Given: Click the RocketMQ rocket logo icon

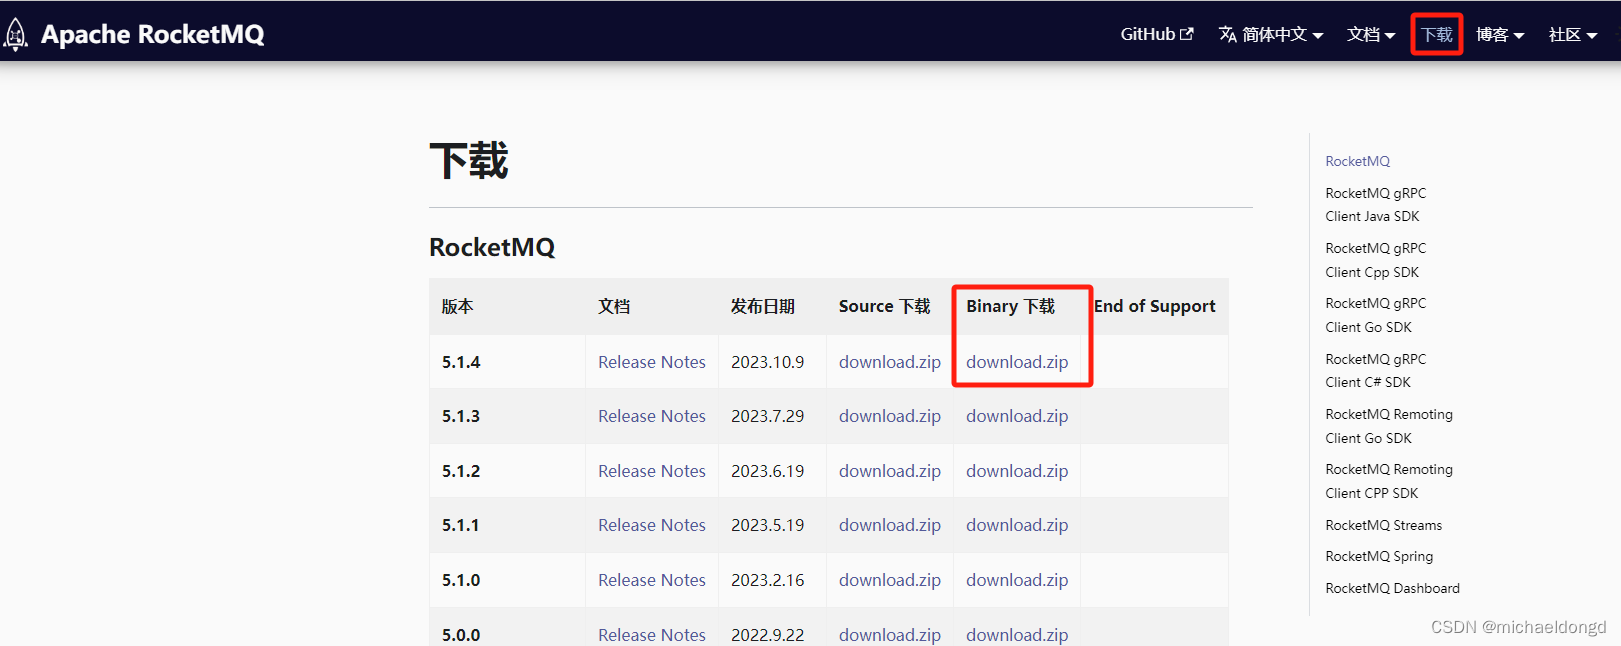Looking at the screenshot, I should coord(15,34).
